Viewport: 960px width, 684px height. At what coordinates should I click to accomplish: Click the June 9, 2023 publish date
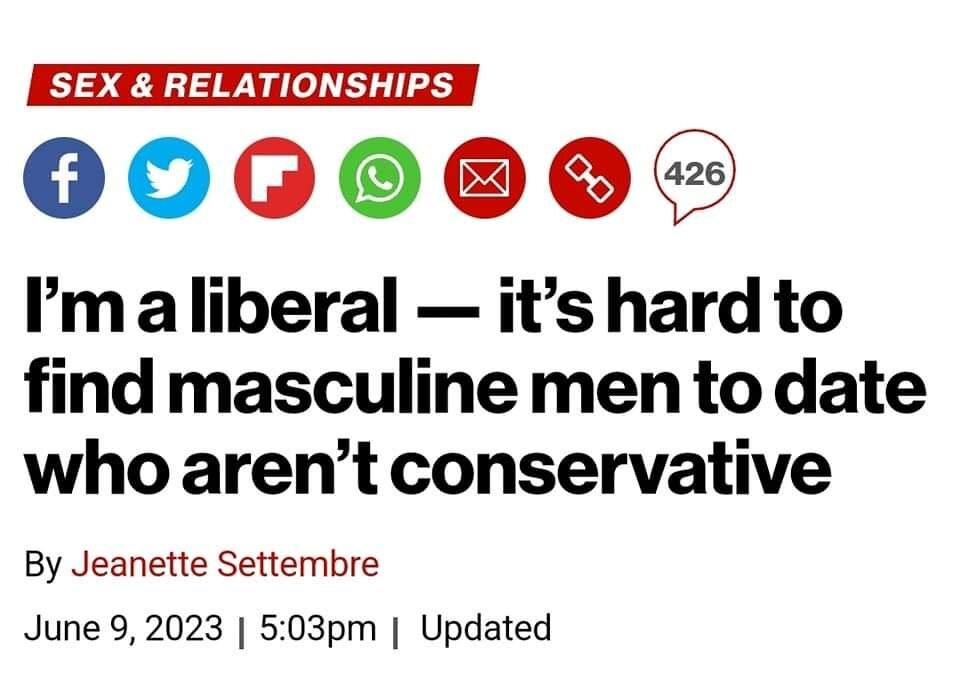[x=123, y=628]
